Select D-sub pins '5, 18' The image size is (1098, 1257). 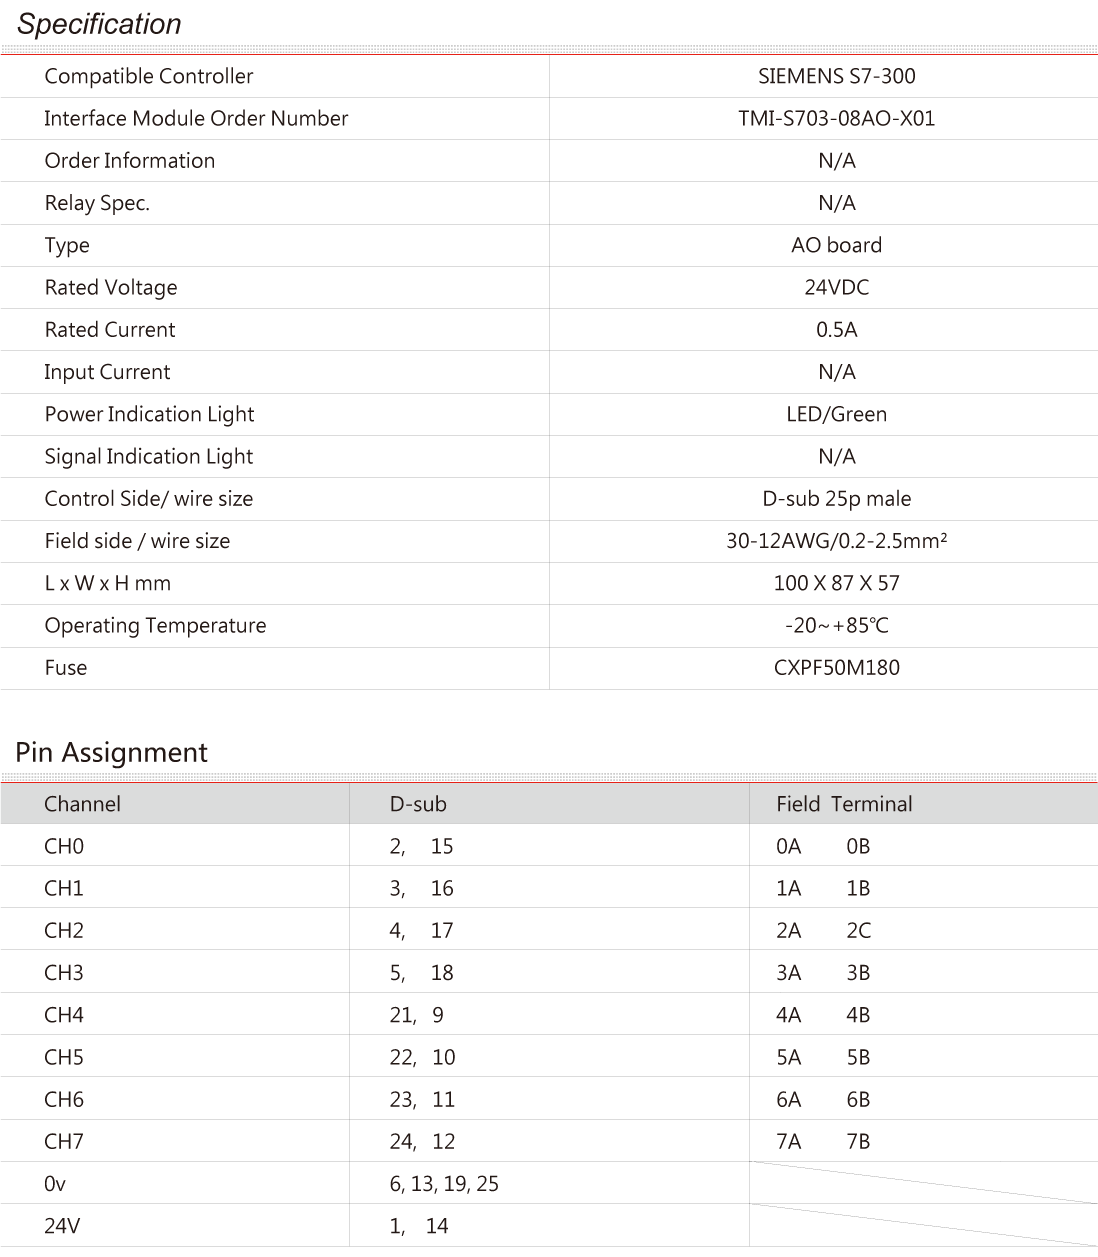[x=421, y=972]
